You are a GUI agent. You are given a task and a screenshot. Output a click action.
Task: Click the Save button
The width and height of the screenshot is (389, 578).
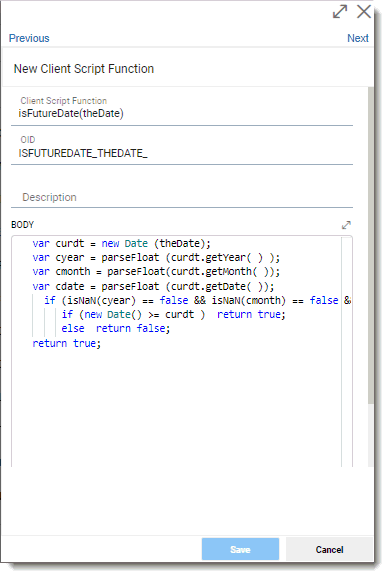(x=240, y=549)
